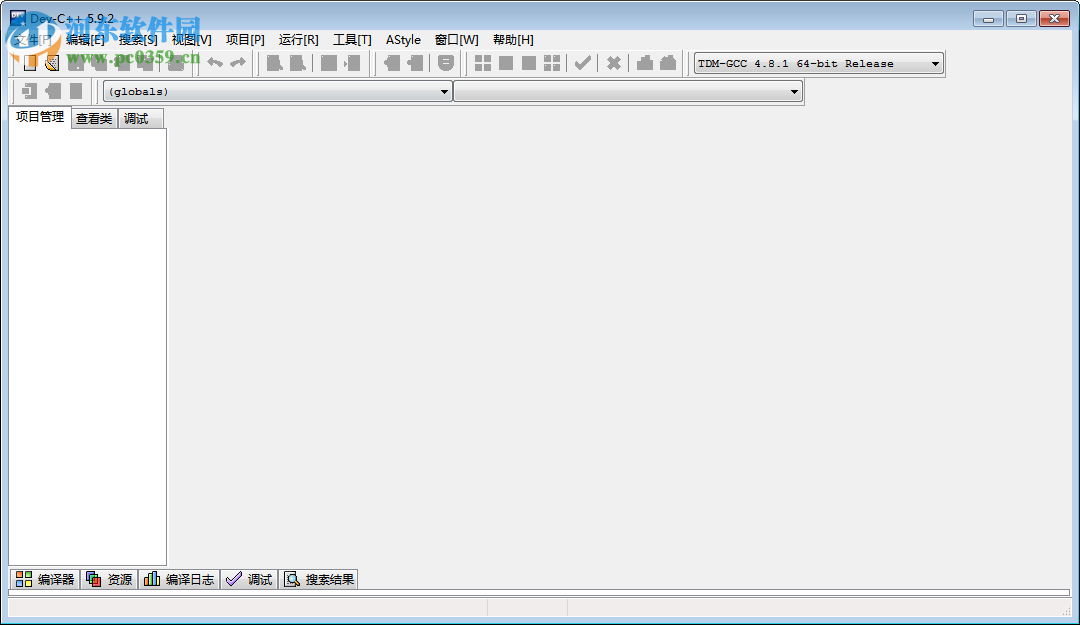Open the function list dropdown beside globals
The height and width of the screenshot is (625, 1080).
[x=793, y=91]
